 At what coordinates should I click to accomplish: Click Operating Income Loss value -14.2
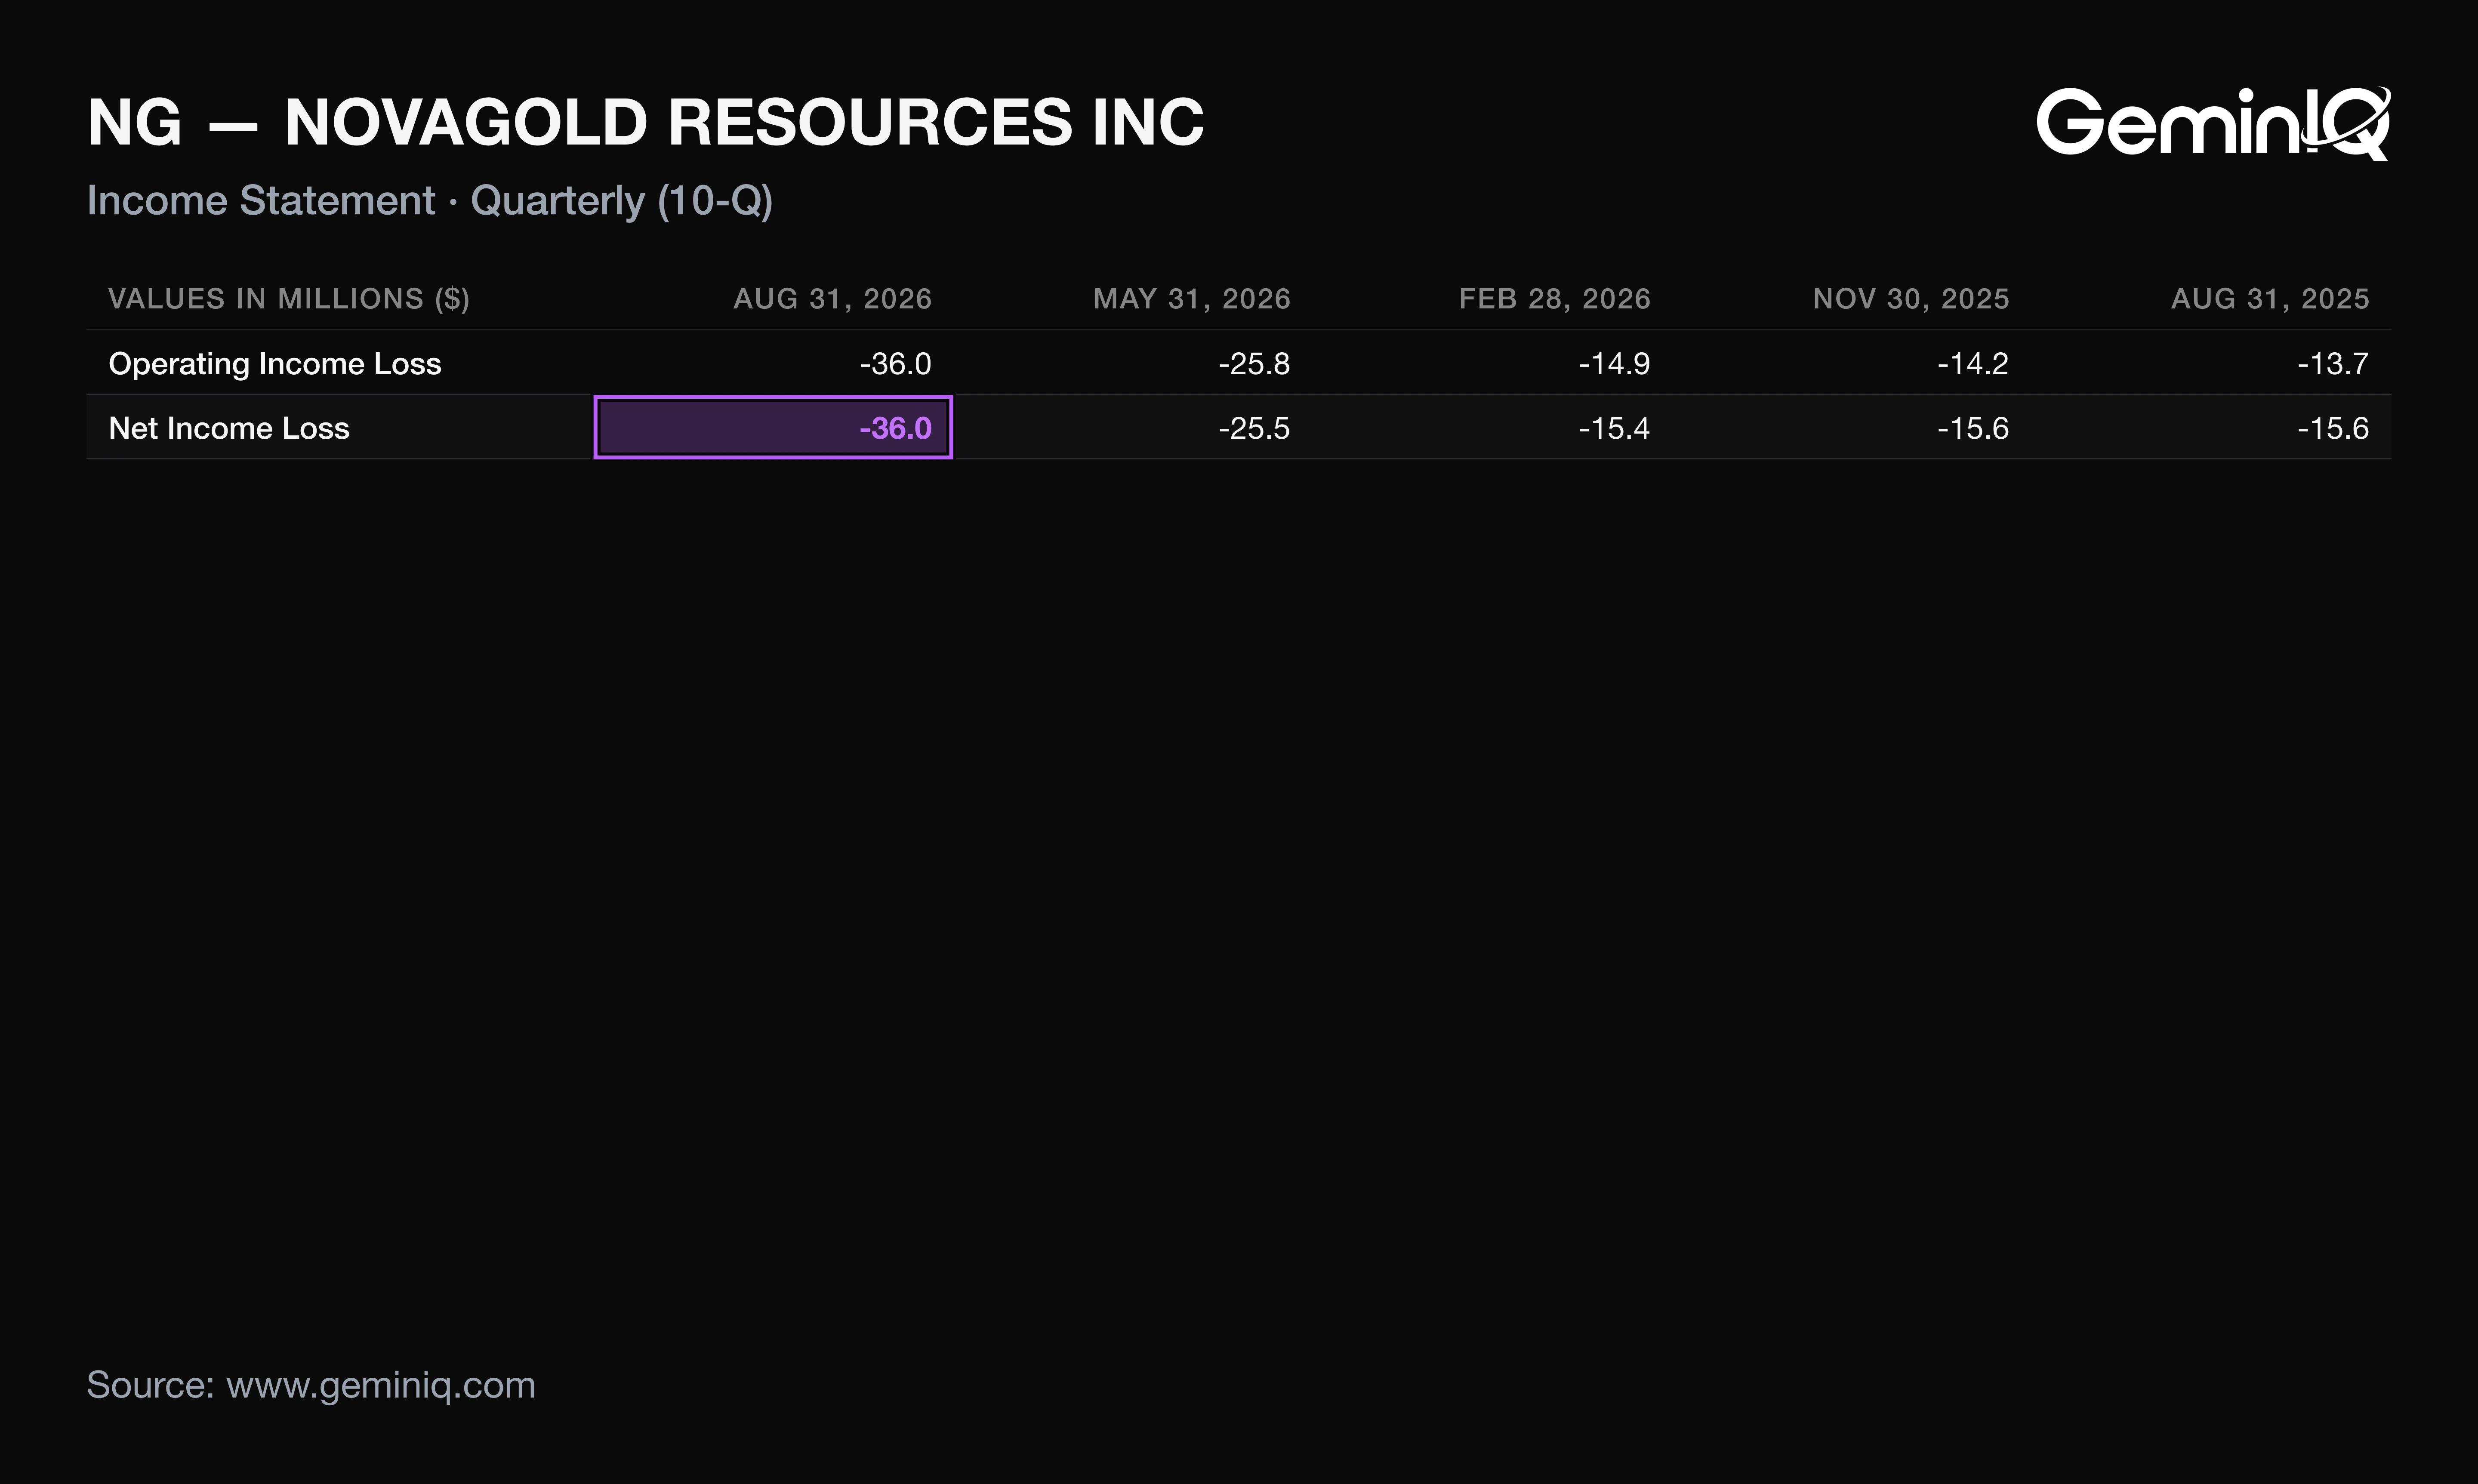[1973, 364]
